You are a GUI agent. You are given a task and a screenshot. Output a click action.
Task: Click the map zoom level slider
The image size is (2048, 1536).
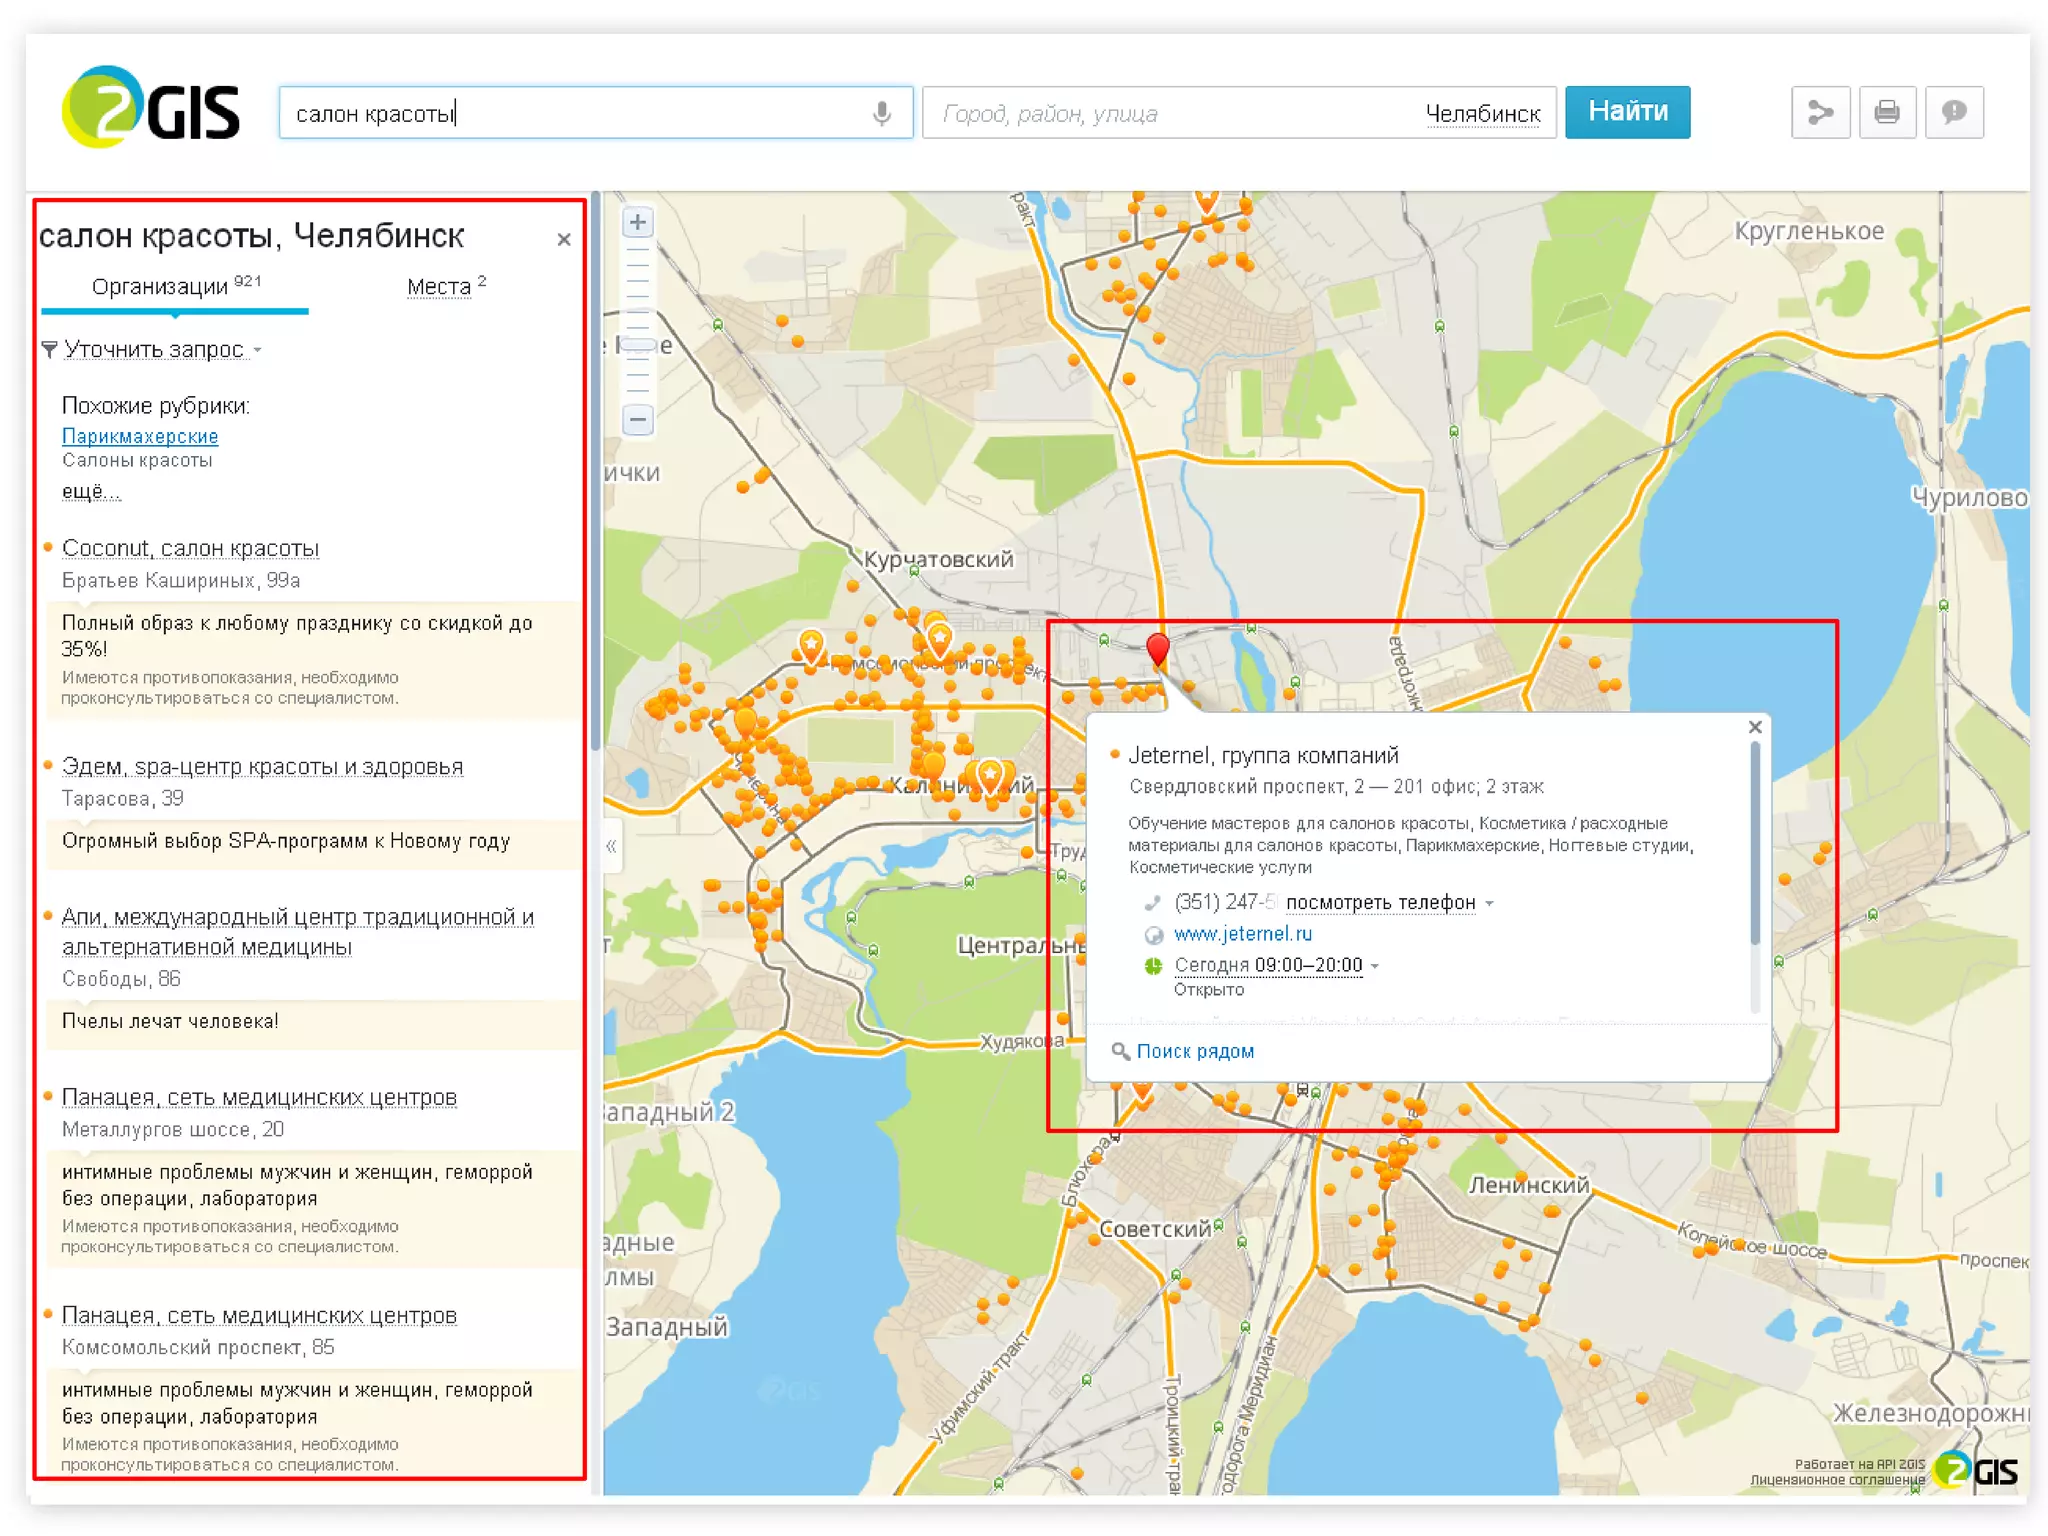[x=638, y=344]
